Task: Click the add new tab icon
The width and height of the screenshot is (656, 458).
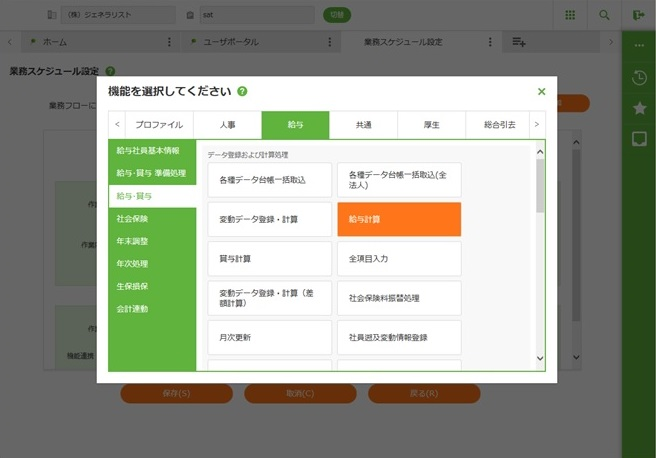Action: (519, 42)
